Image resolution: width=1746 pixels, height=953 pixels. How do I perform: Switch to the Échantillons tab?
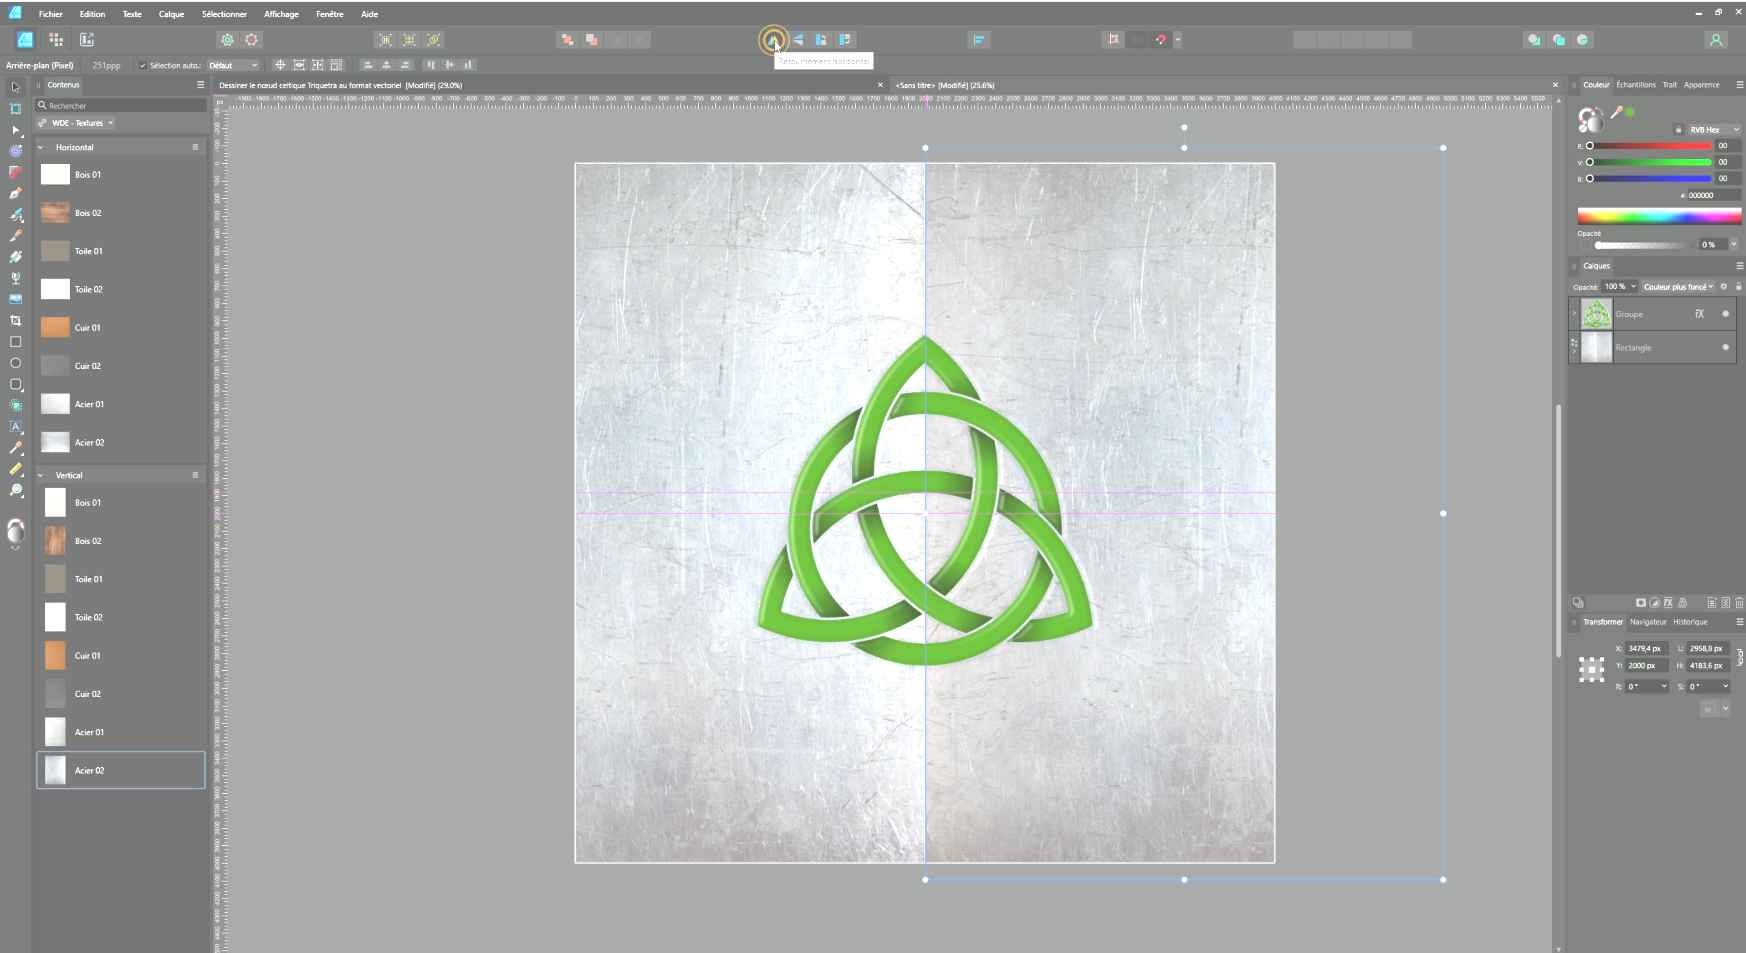click(x=1635, y=85)
